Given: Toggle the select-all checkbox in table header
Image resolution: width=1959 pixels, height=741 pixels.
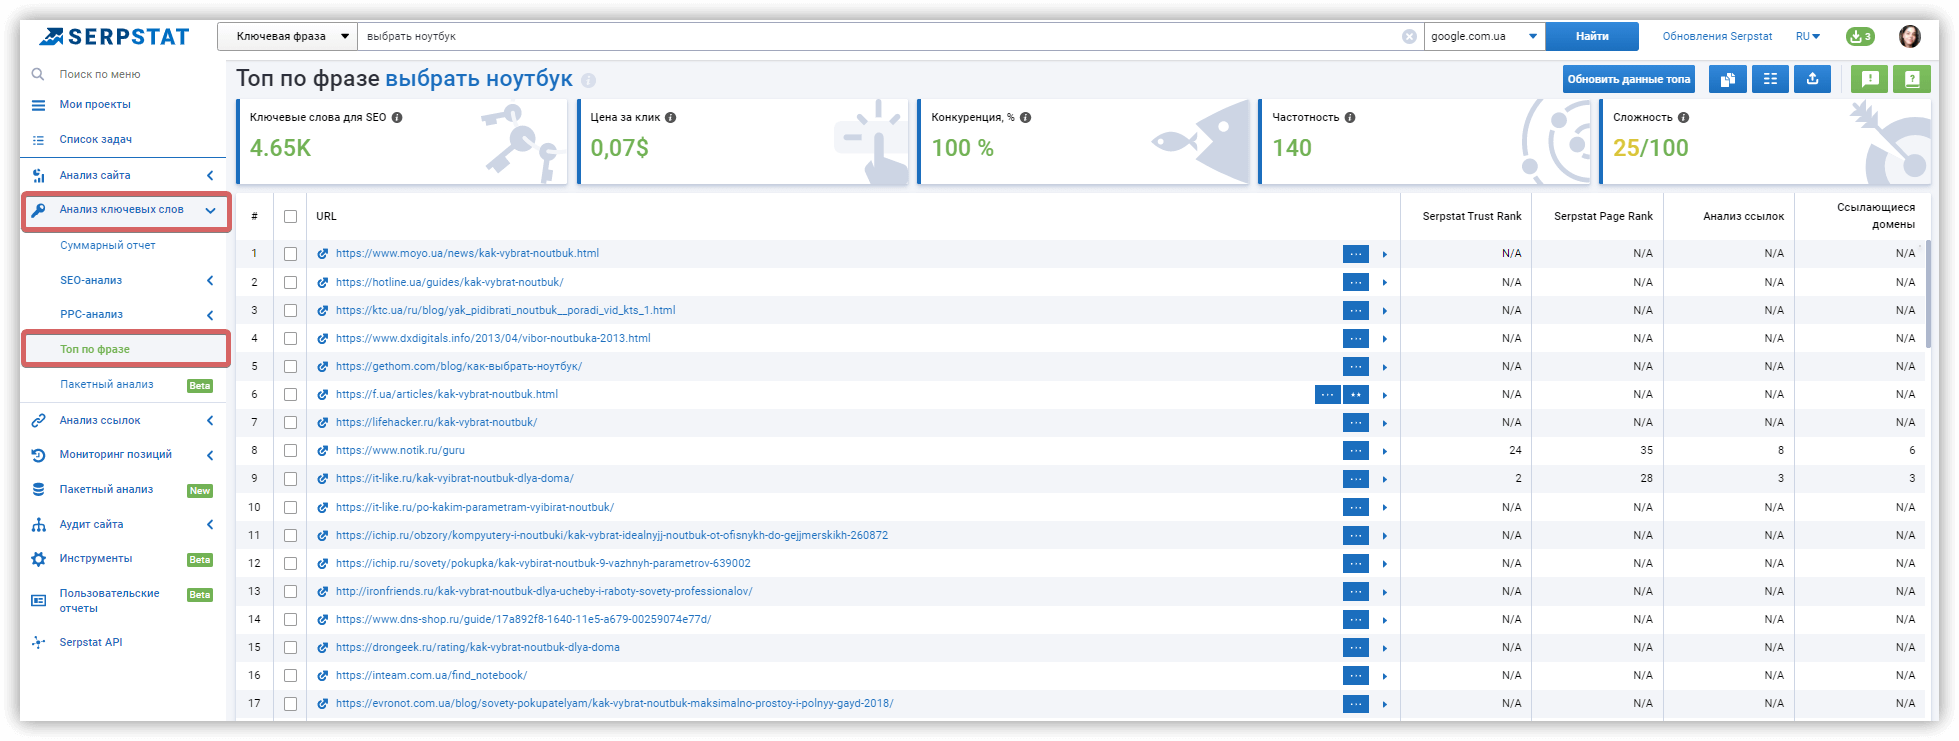Looking at the screenshot, I should click(290, 217).
